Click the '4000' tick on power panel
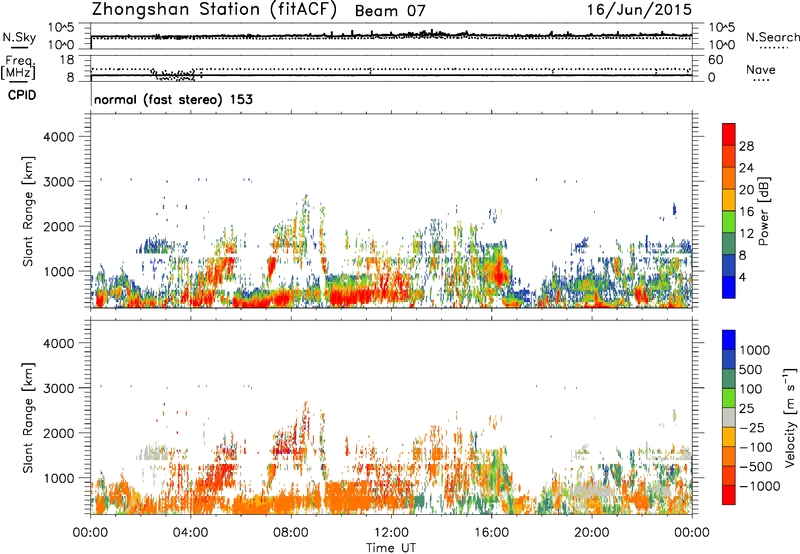This screenshot has width=800, height=554. (x=58, y=137)
